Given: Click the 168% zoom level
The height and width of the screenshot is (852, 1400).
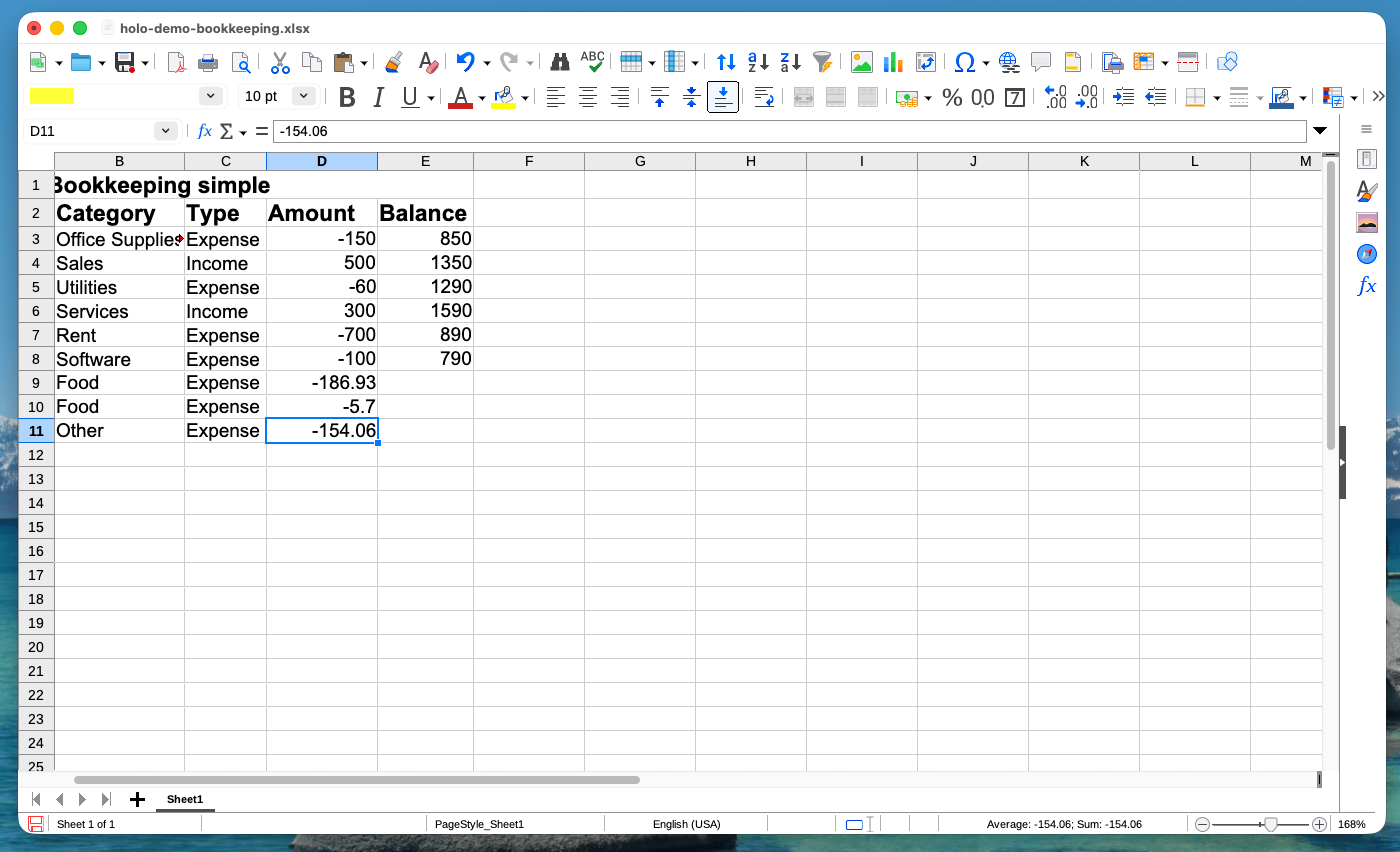Looking at the screenshot, I should [1352, 824].
